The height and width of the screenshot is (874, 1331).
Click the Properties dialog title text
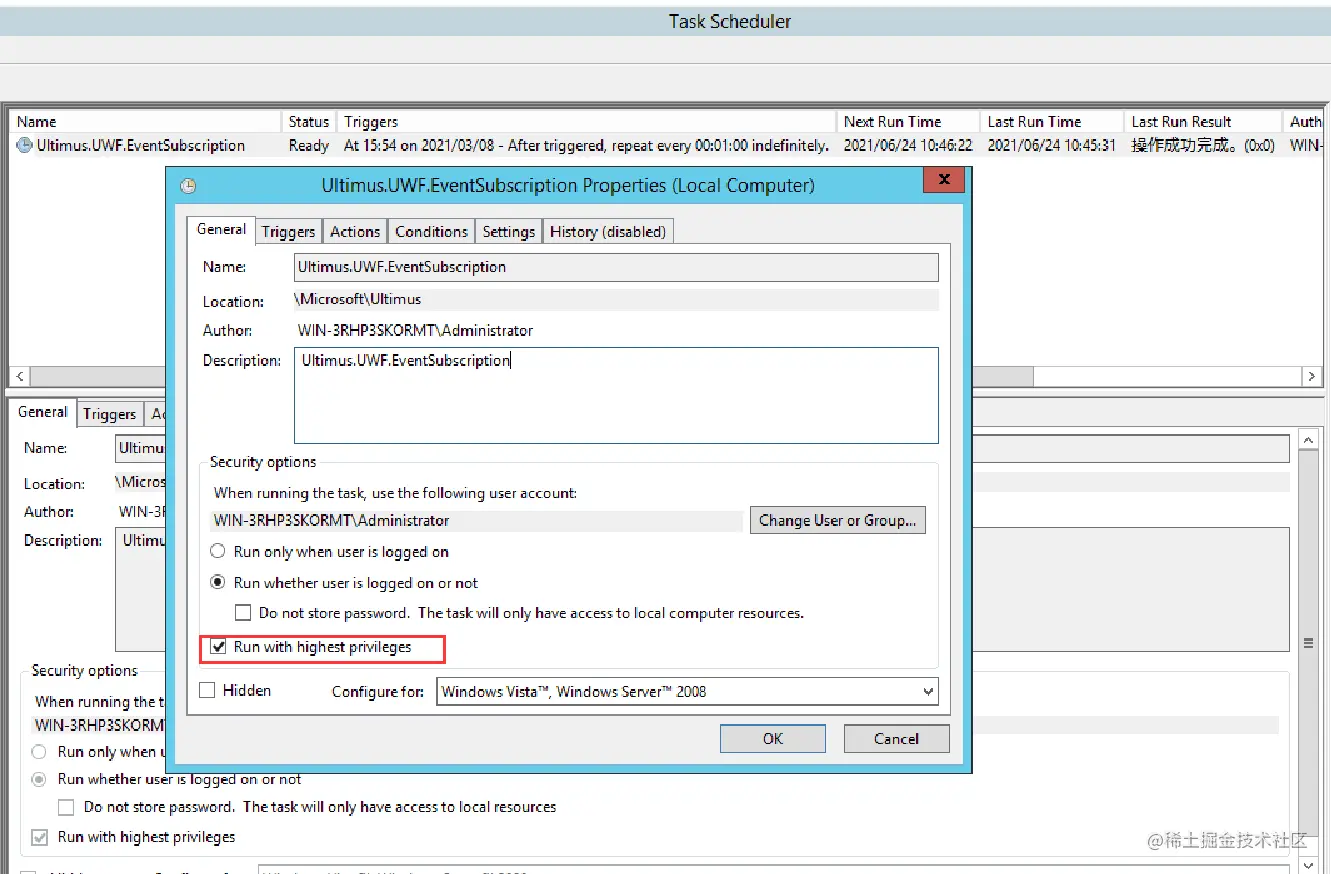click(x=568, y=185)
